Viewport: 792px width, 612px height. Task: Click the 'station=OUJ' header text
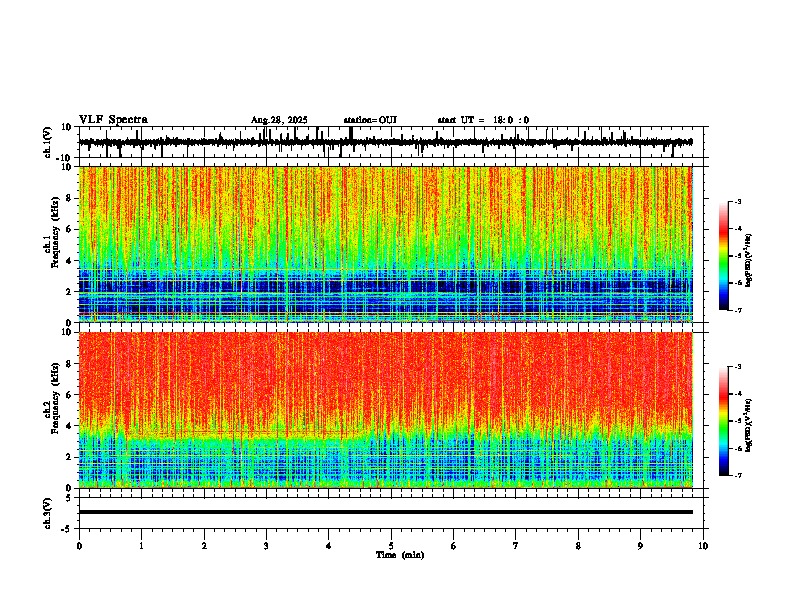click(370, 120)
